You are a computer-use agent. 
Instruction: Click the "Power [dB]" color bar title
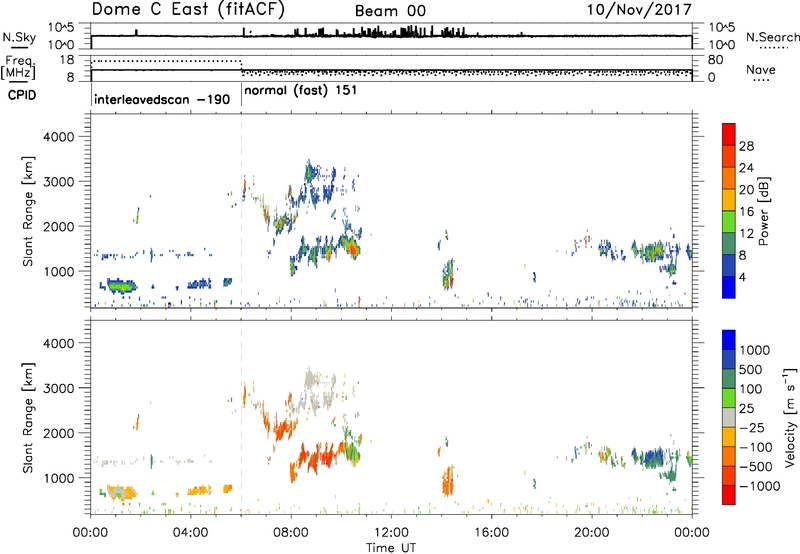763,211
